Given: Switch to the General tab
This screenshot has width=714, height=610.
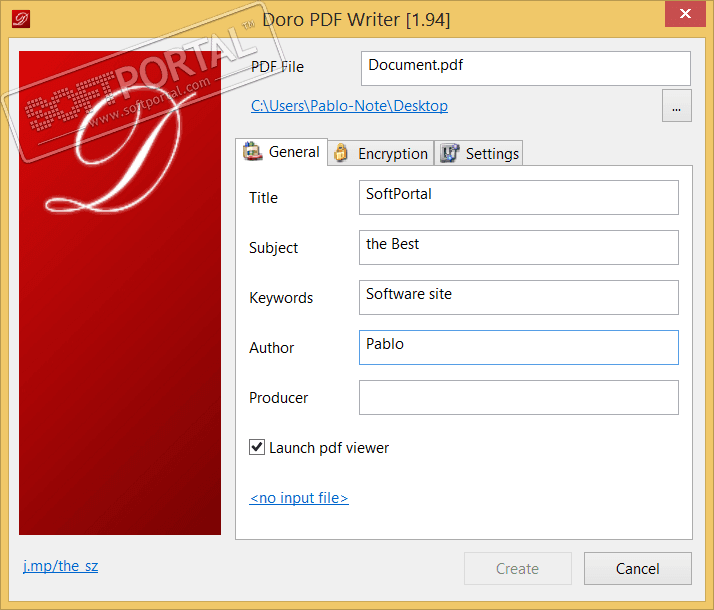Looking at the screenshot, I should [x=281, y=152].
